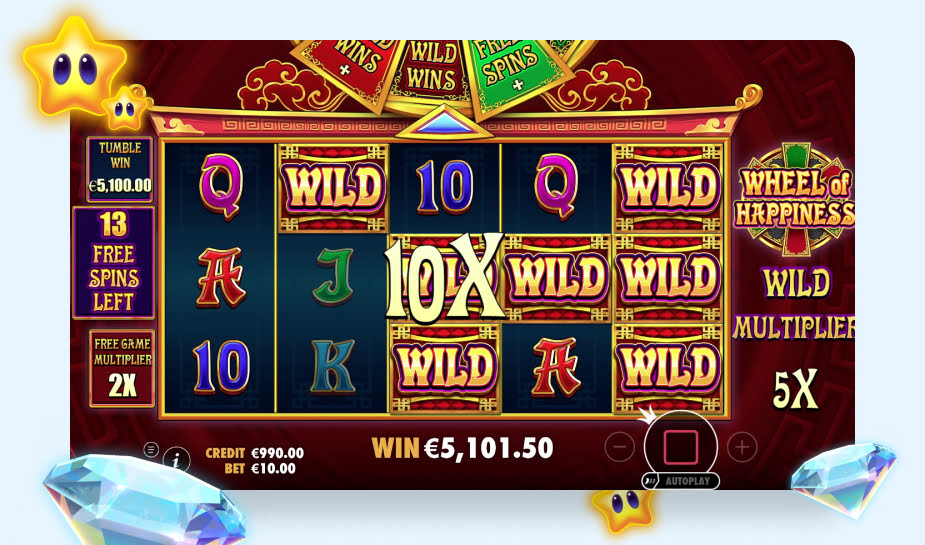Open the hamburger menu icon
This screenshot has width=925, height=545.
151,449
